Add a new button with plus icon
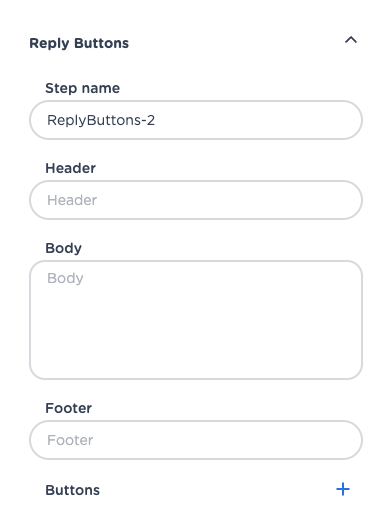Image resolution: width=391 pixels, height=528 pixels. pos(343,489)
